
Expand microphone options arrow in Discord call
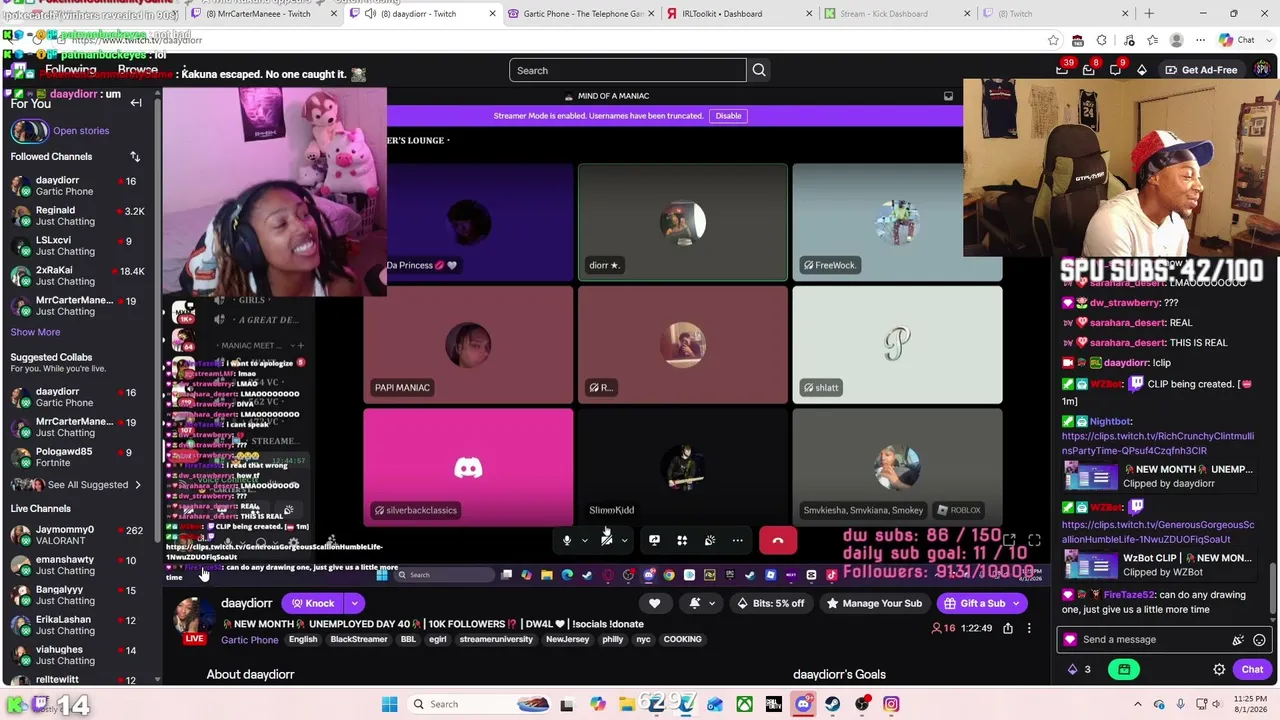point(584,541)
